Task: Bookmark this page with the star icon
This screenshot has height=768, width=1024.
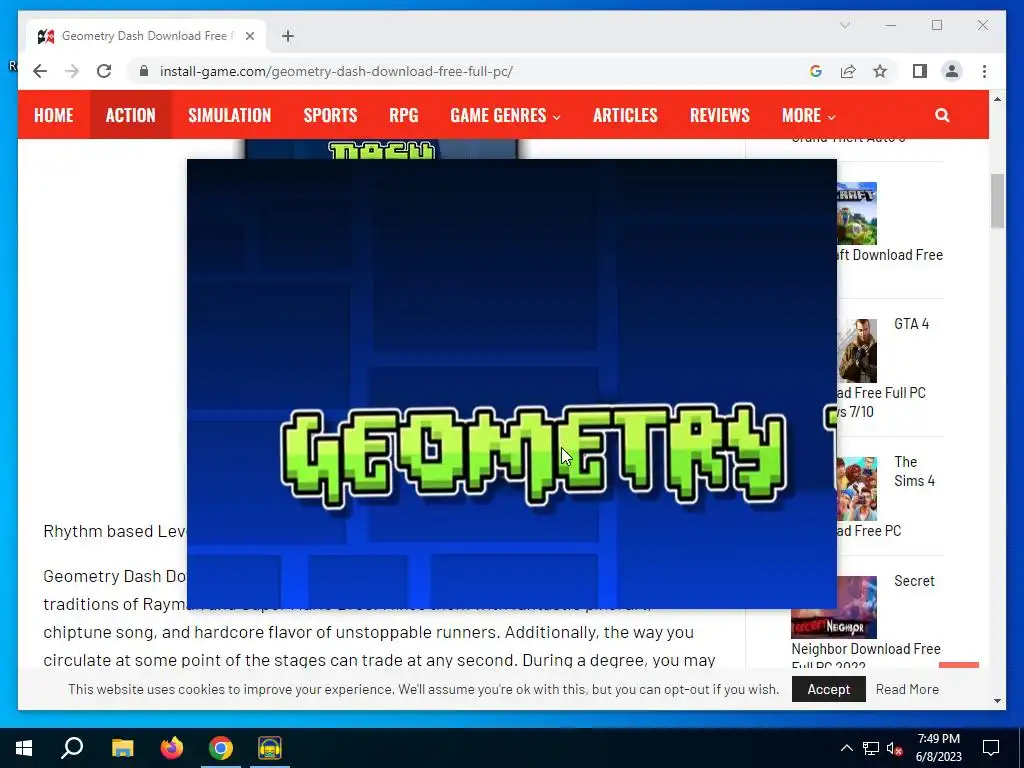Action: 880,71
